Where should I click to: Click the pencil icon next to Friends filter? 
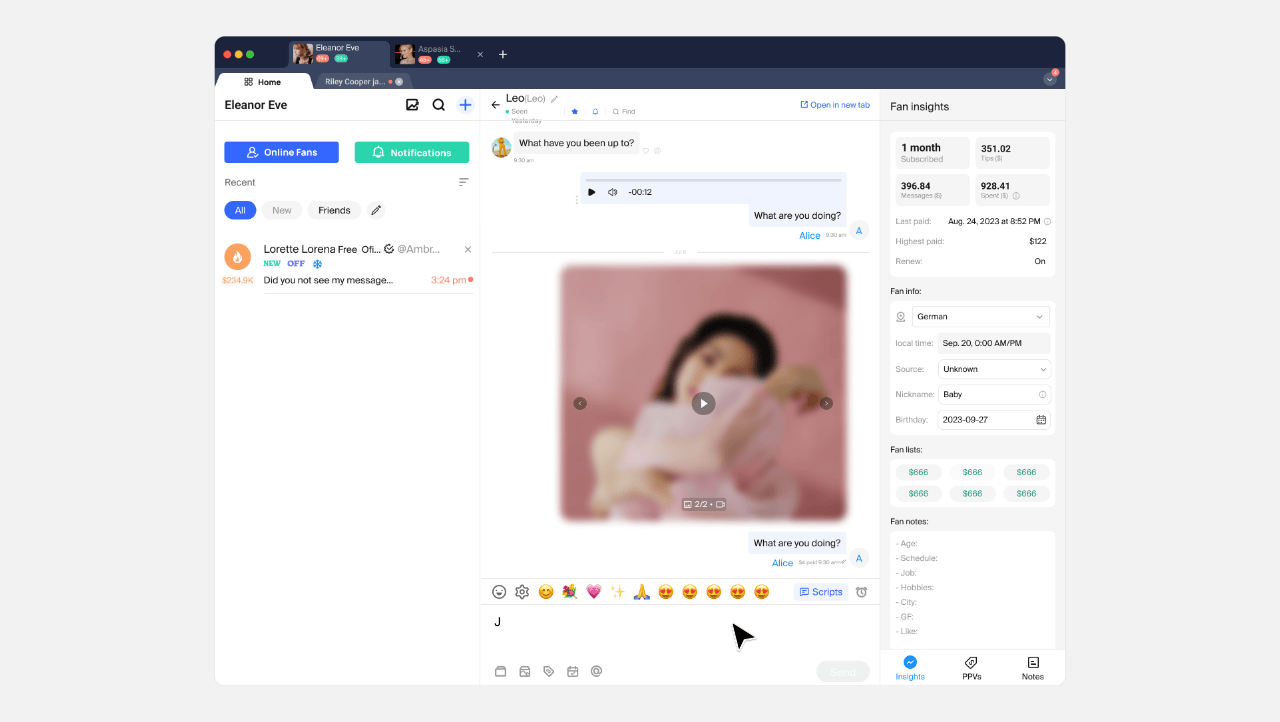(x=376, y=210)
